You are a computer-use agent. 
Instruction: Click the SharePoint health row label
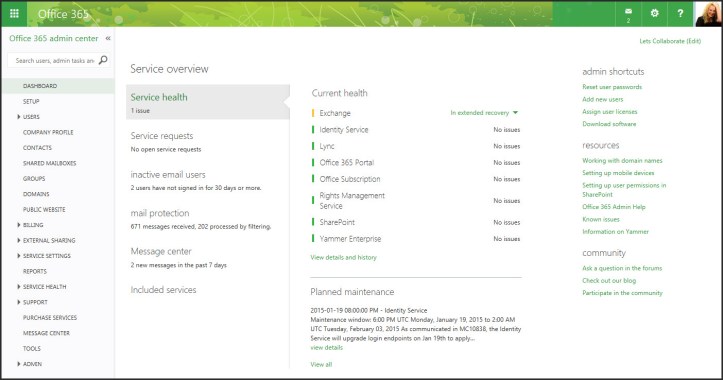coord(337,222)
